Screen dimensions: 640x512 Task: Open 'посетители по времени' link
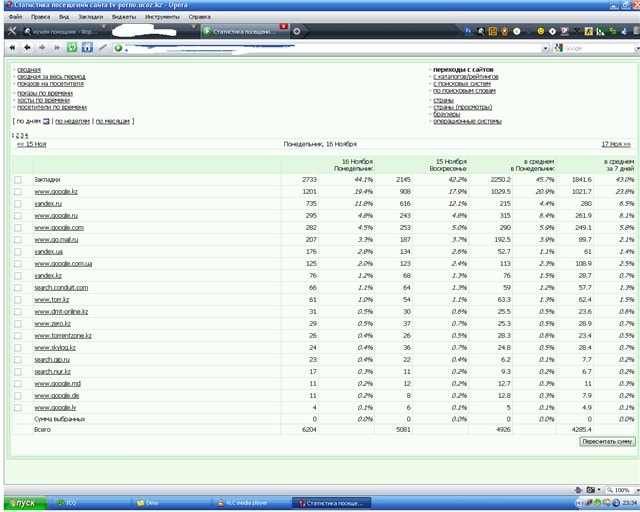point(52,107)
